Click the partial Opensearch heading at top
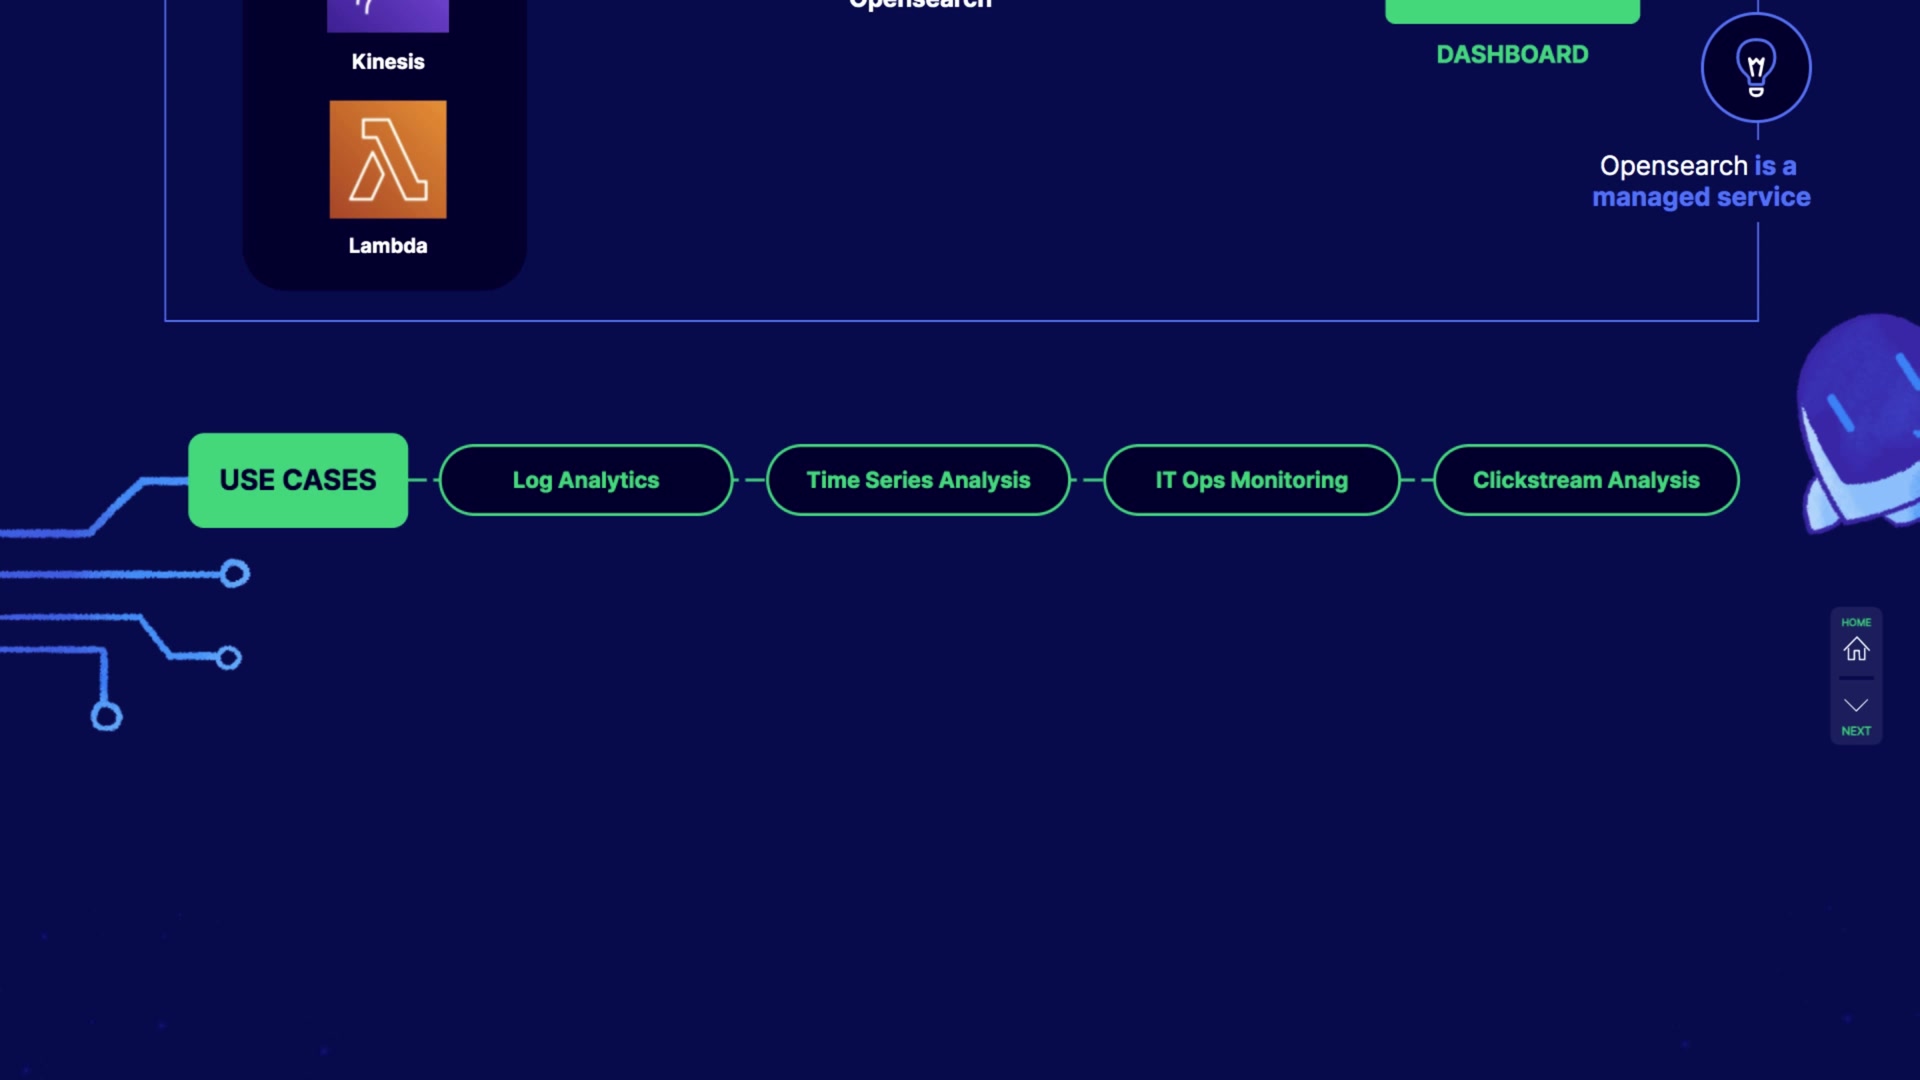 coord(920,5)
